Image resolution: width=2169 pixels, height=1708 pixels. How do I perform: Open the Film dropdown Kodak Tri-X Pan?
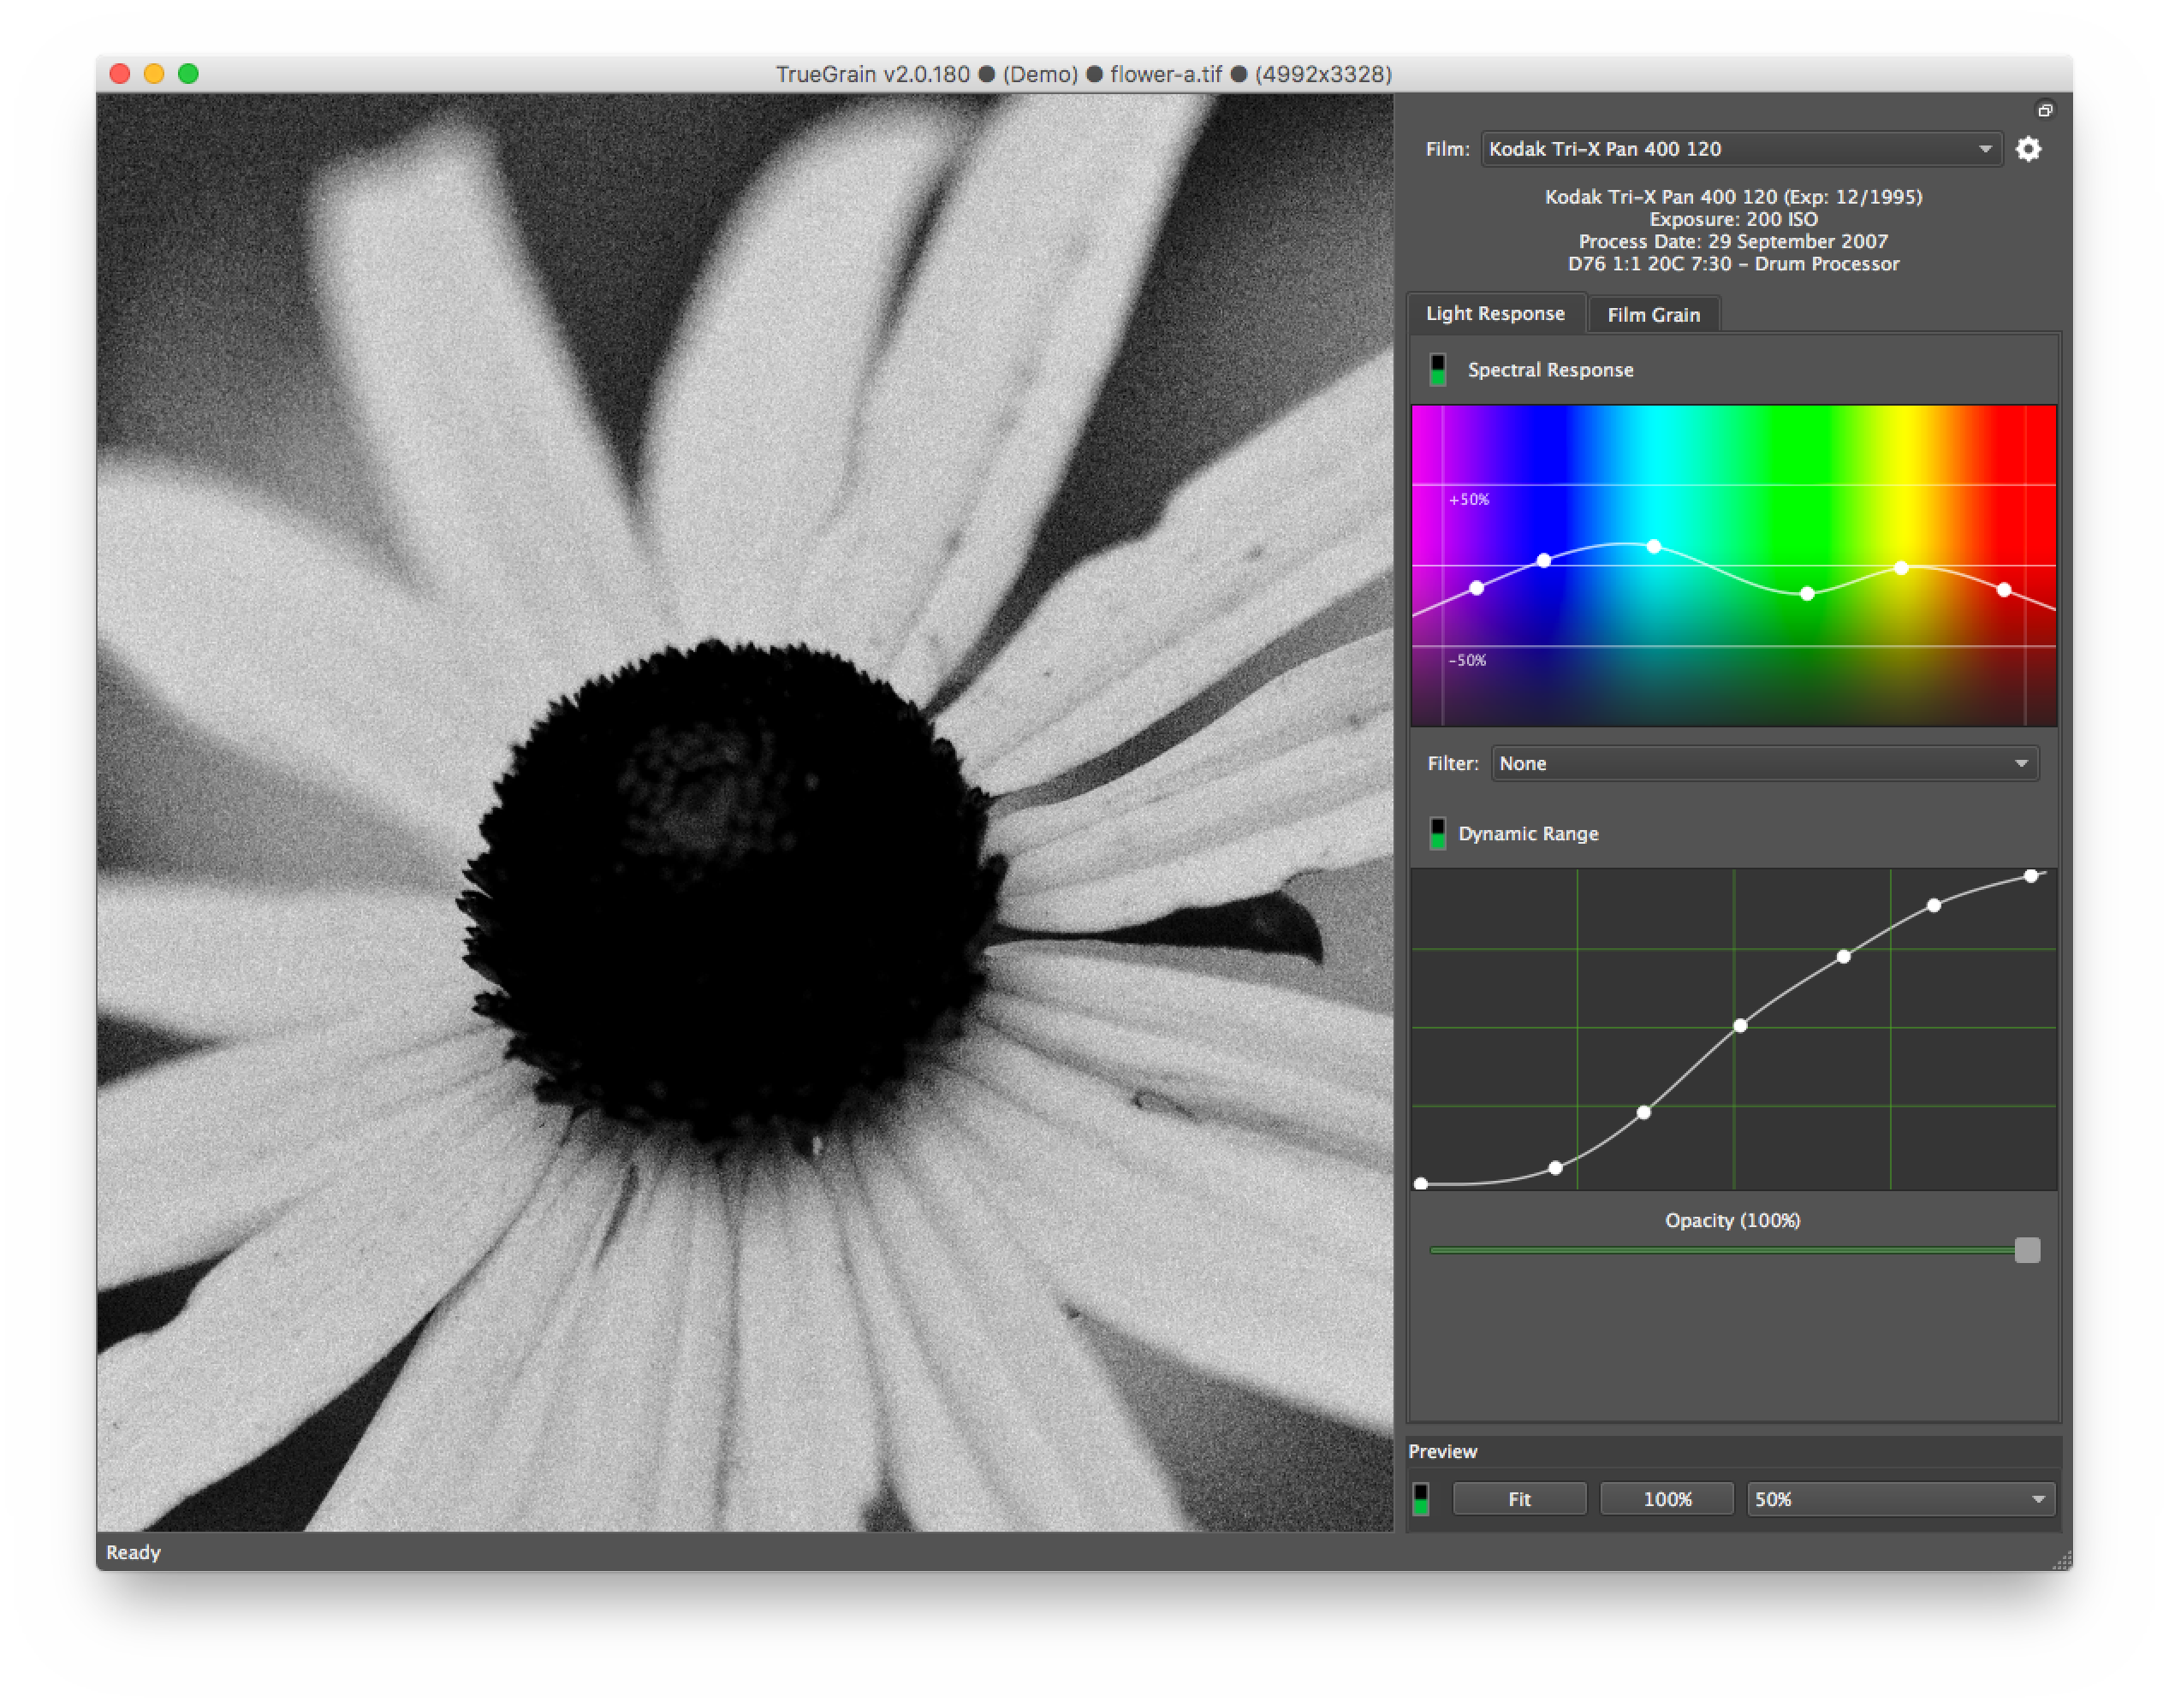(1741, 149)
